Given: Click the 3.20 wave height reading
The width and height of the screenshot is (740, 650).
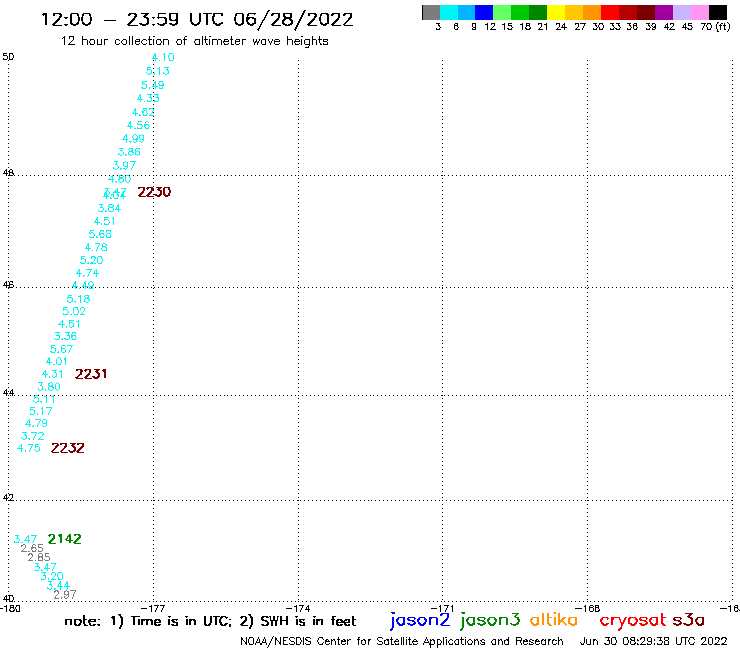Looking at the screenshot, I should [x=52, y=576].
